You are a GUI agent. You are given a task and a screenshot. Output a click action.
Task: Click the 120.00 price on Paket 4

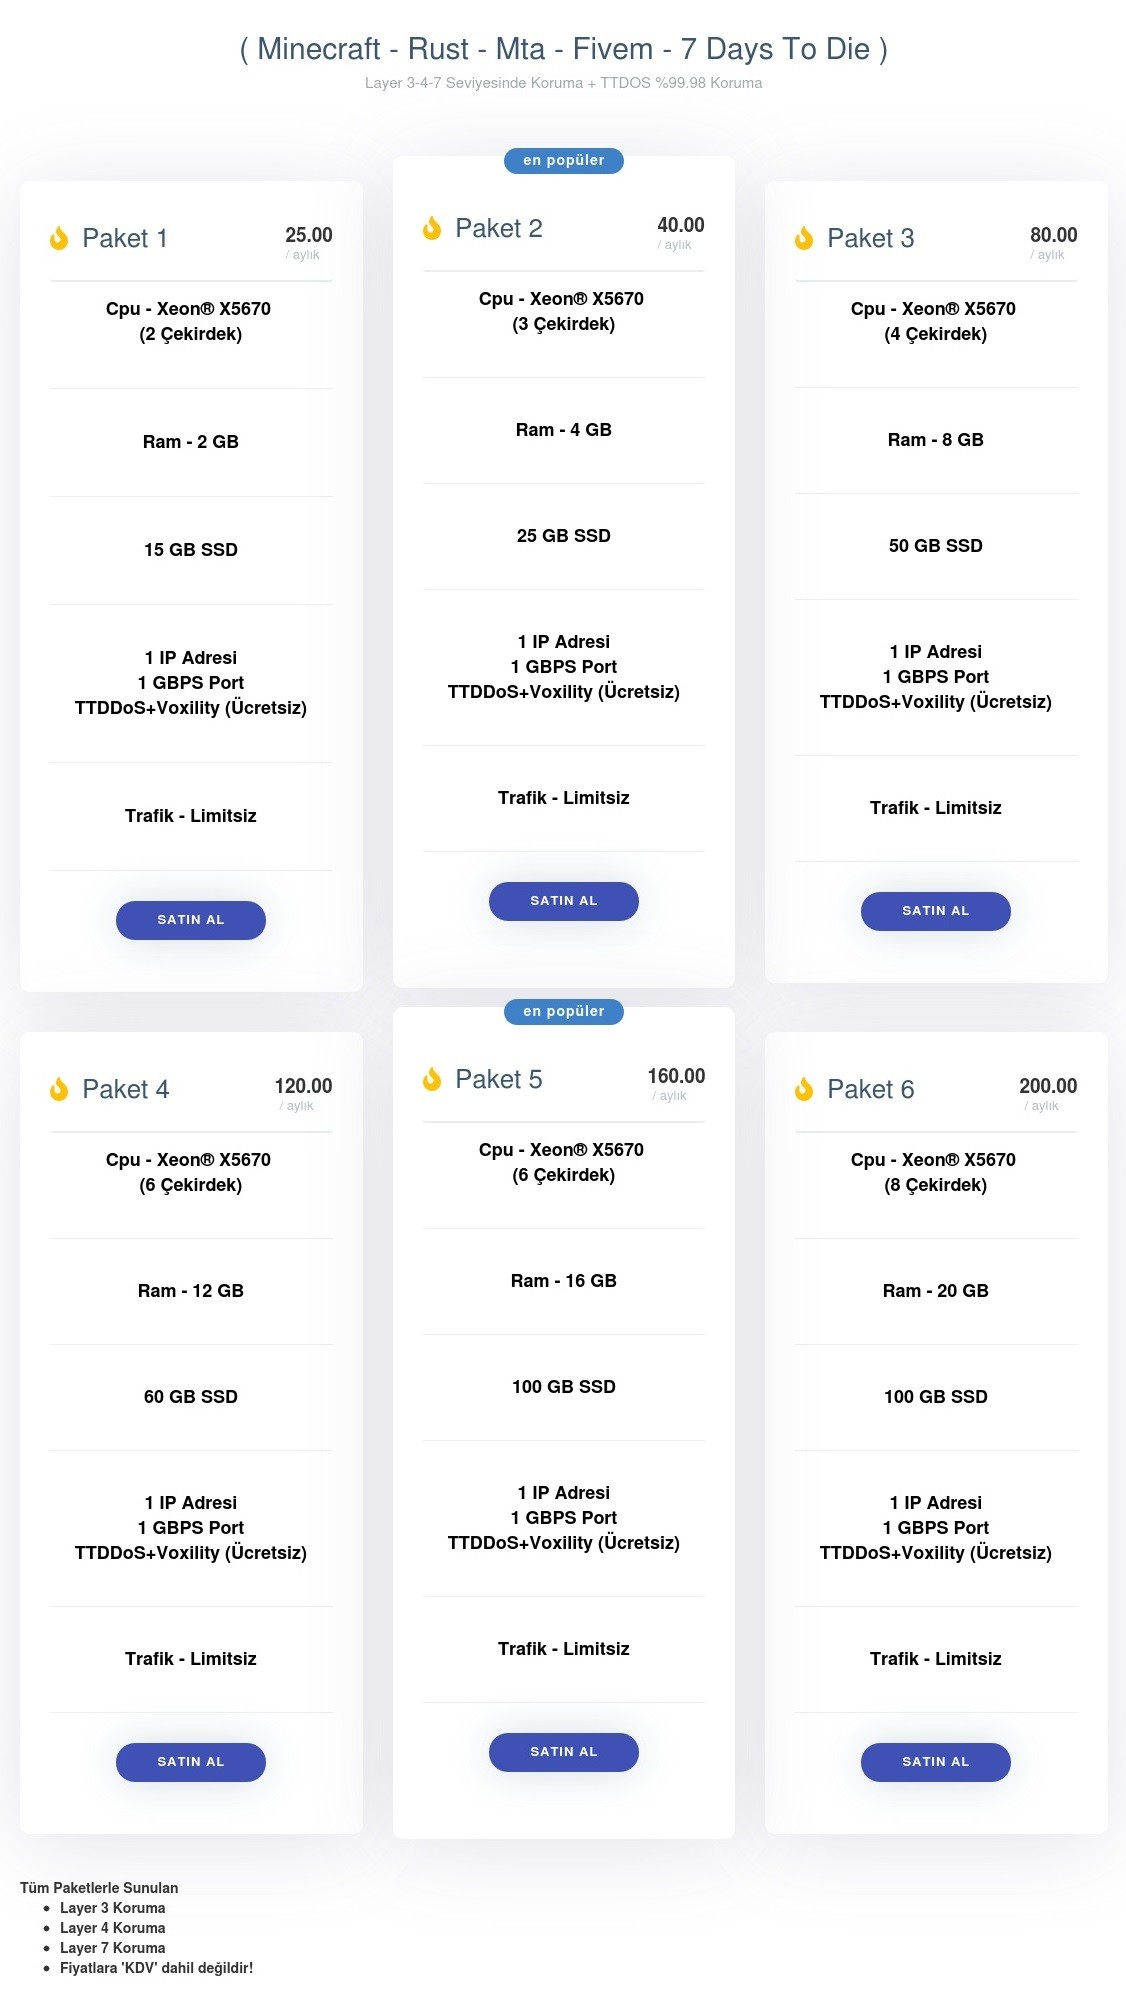303,1086
